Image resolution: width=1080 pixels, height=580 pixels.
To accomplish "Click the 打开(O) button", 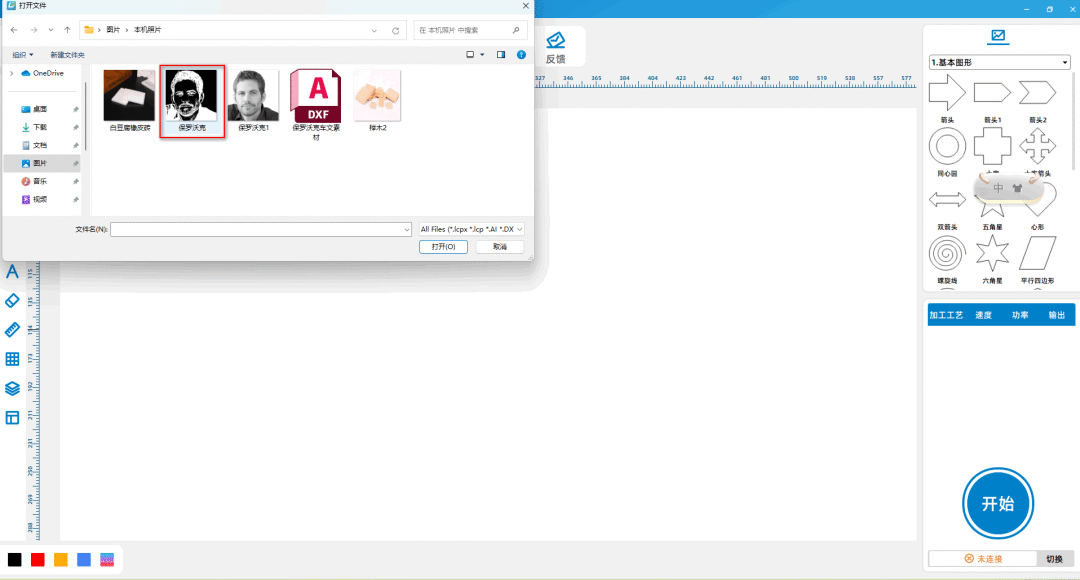I will 443,246.
